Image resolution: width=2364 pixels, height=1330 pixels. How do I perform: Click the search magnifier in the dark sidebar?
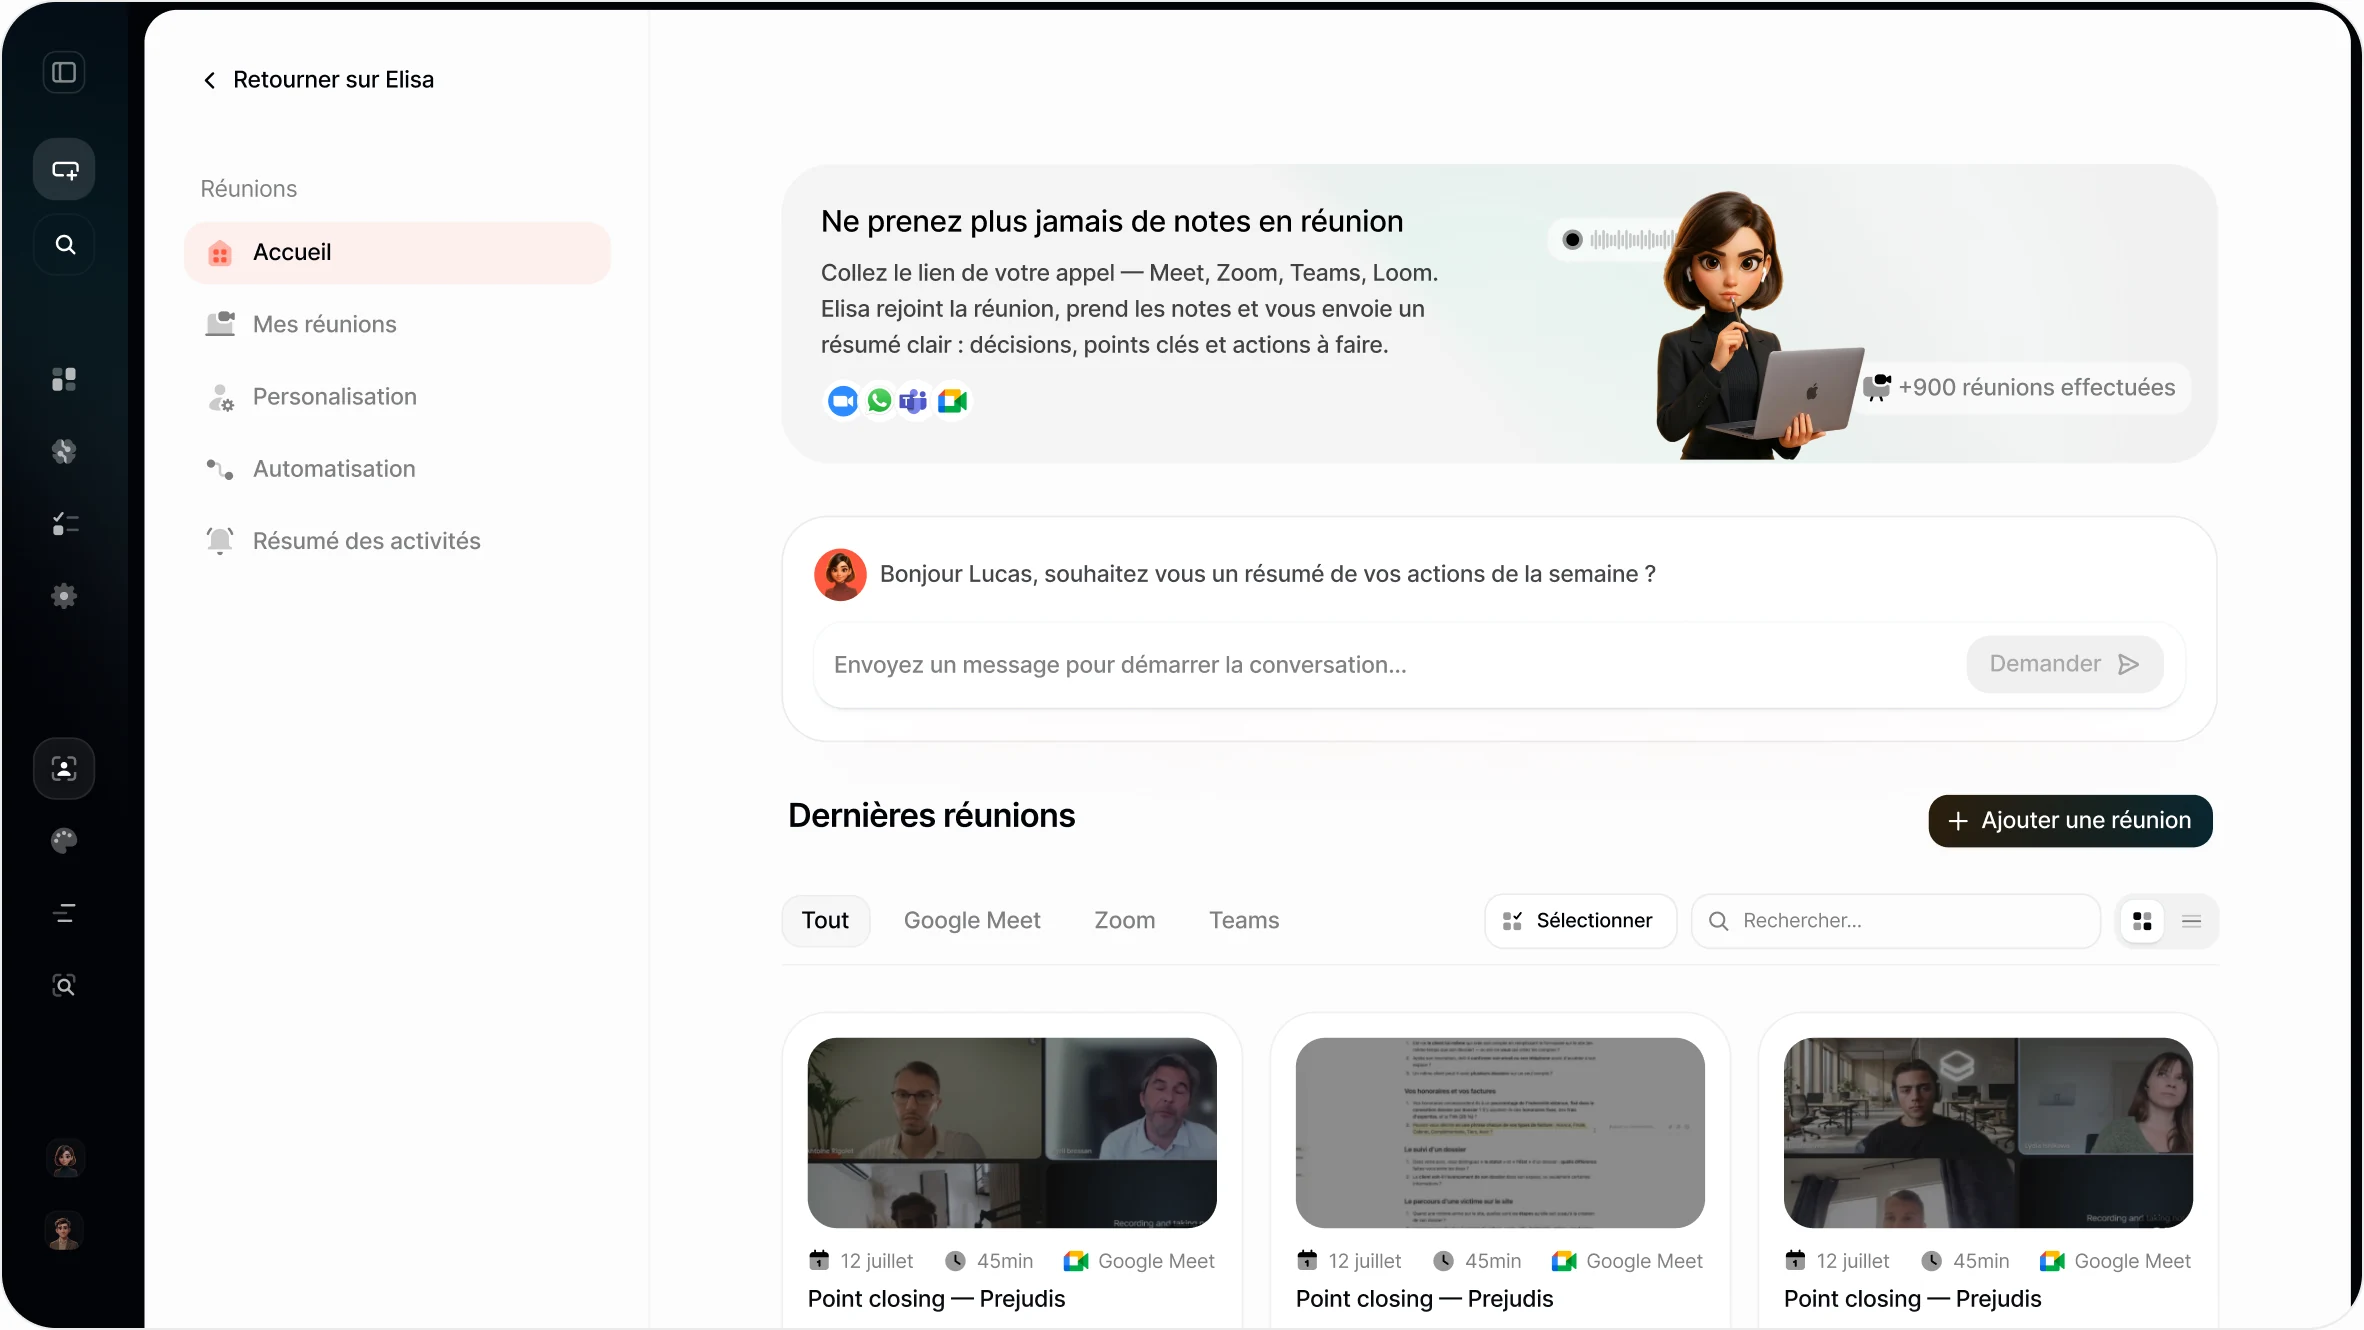64,244
